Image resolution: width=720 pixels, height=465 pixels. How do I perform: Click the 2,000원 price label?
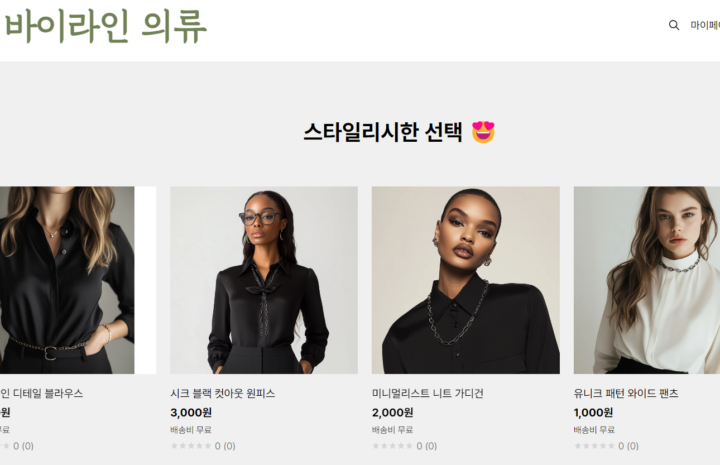point(393,413)
